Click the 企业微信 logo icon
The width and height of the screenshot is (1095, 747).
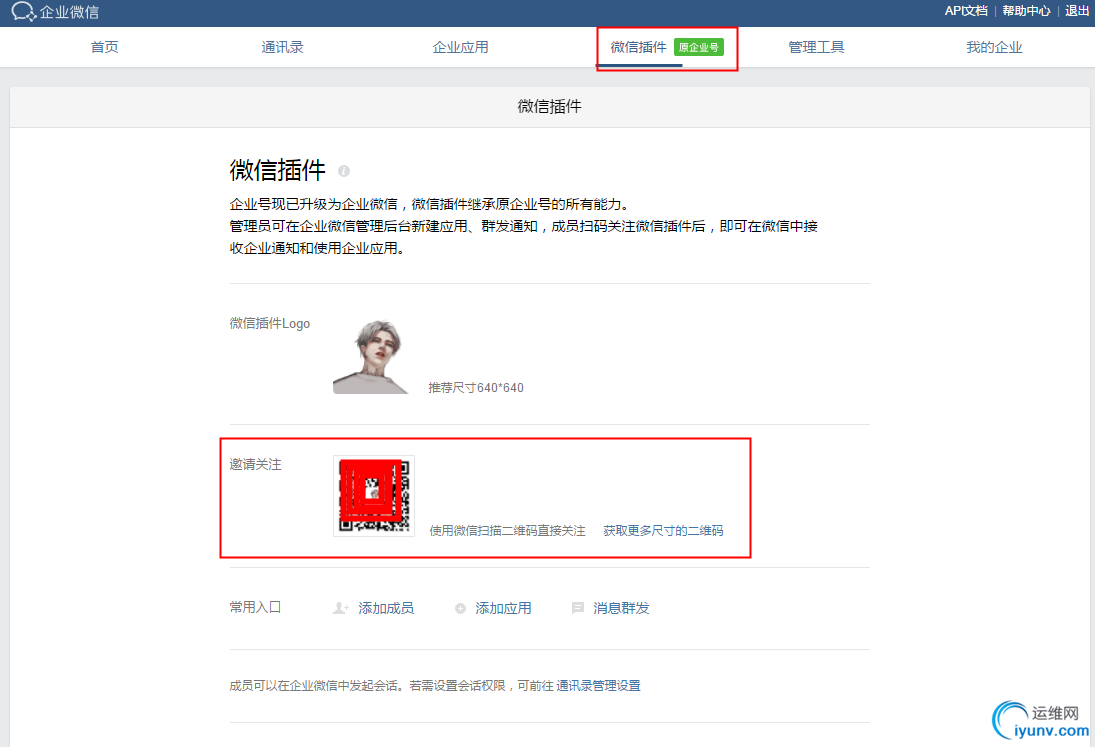24,11
